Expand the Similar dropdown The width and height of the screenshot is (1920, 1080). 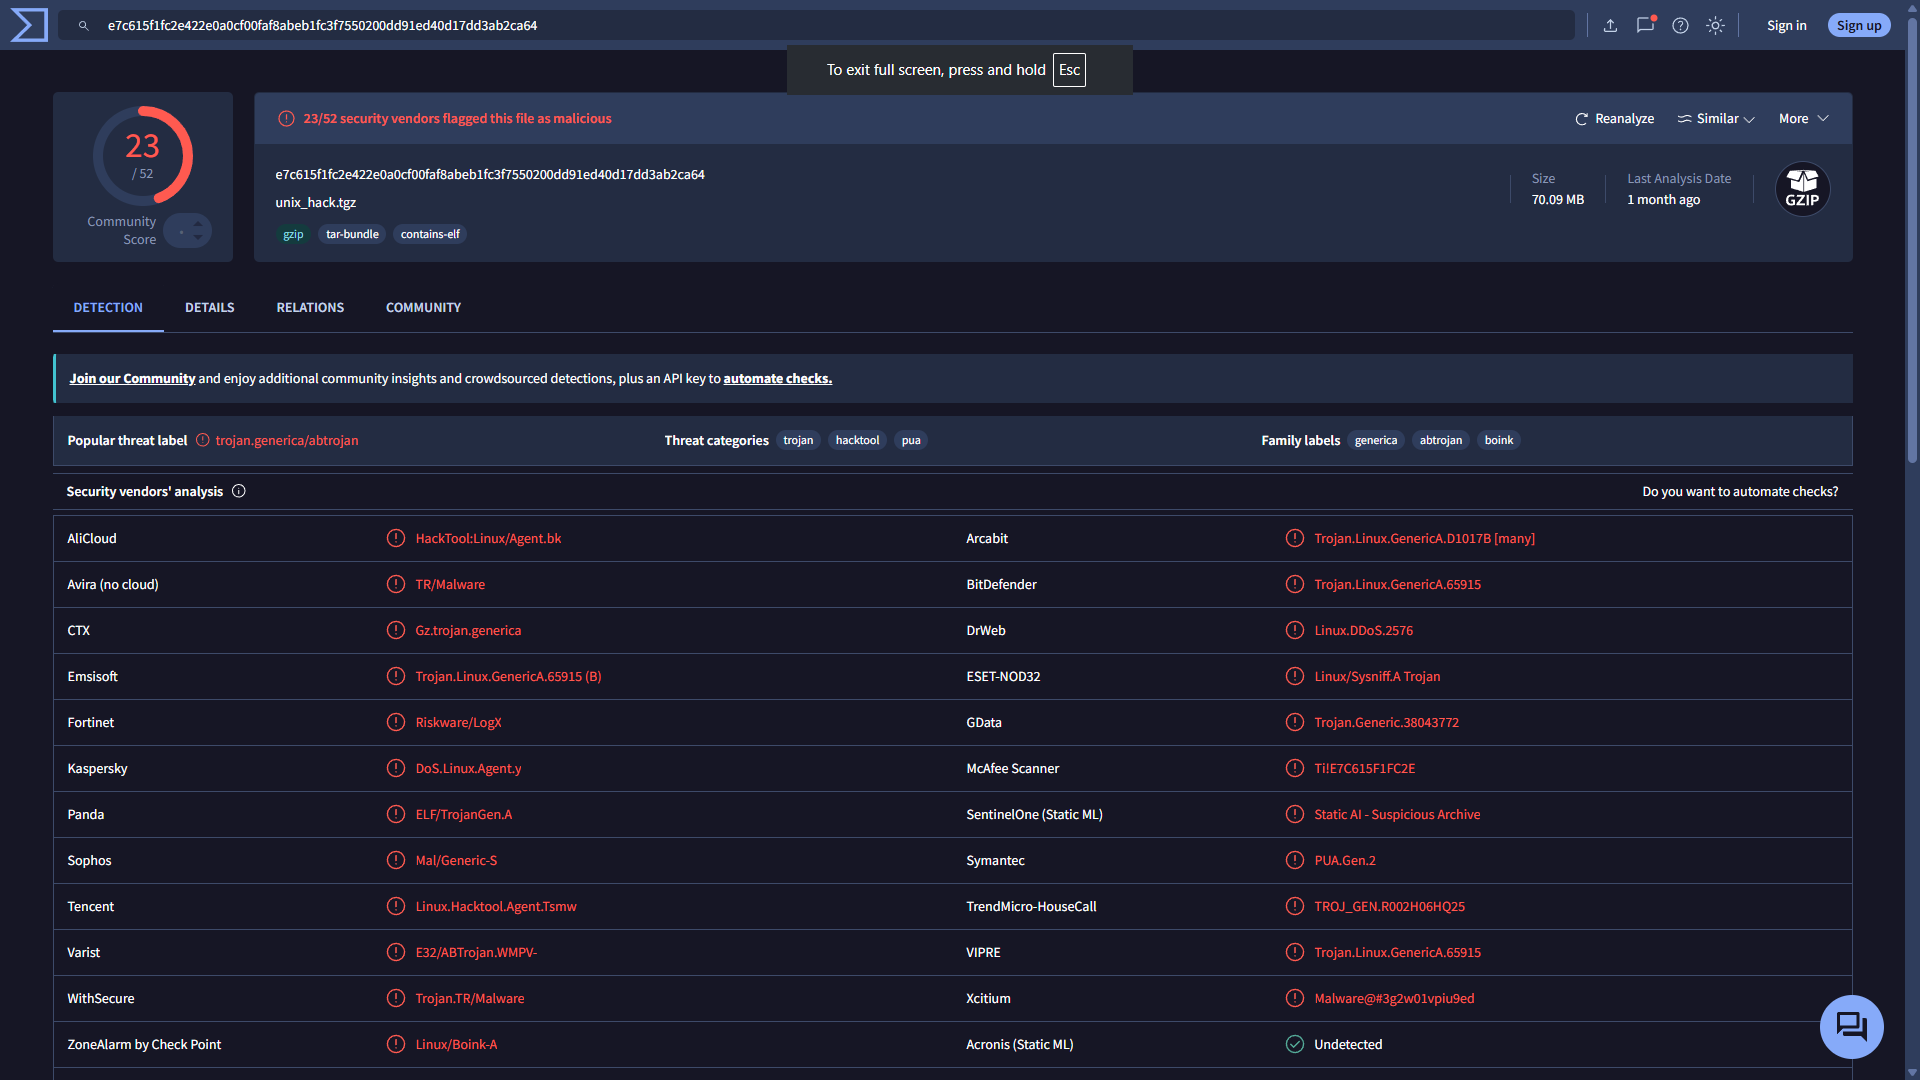[x=1716, y=118]
